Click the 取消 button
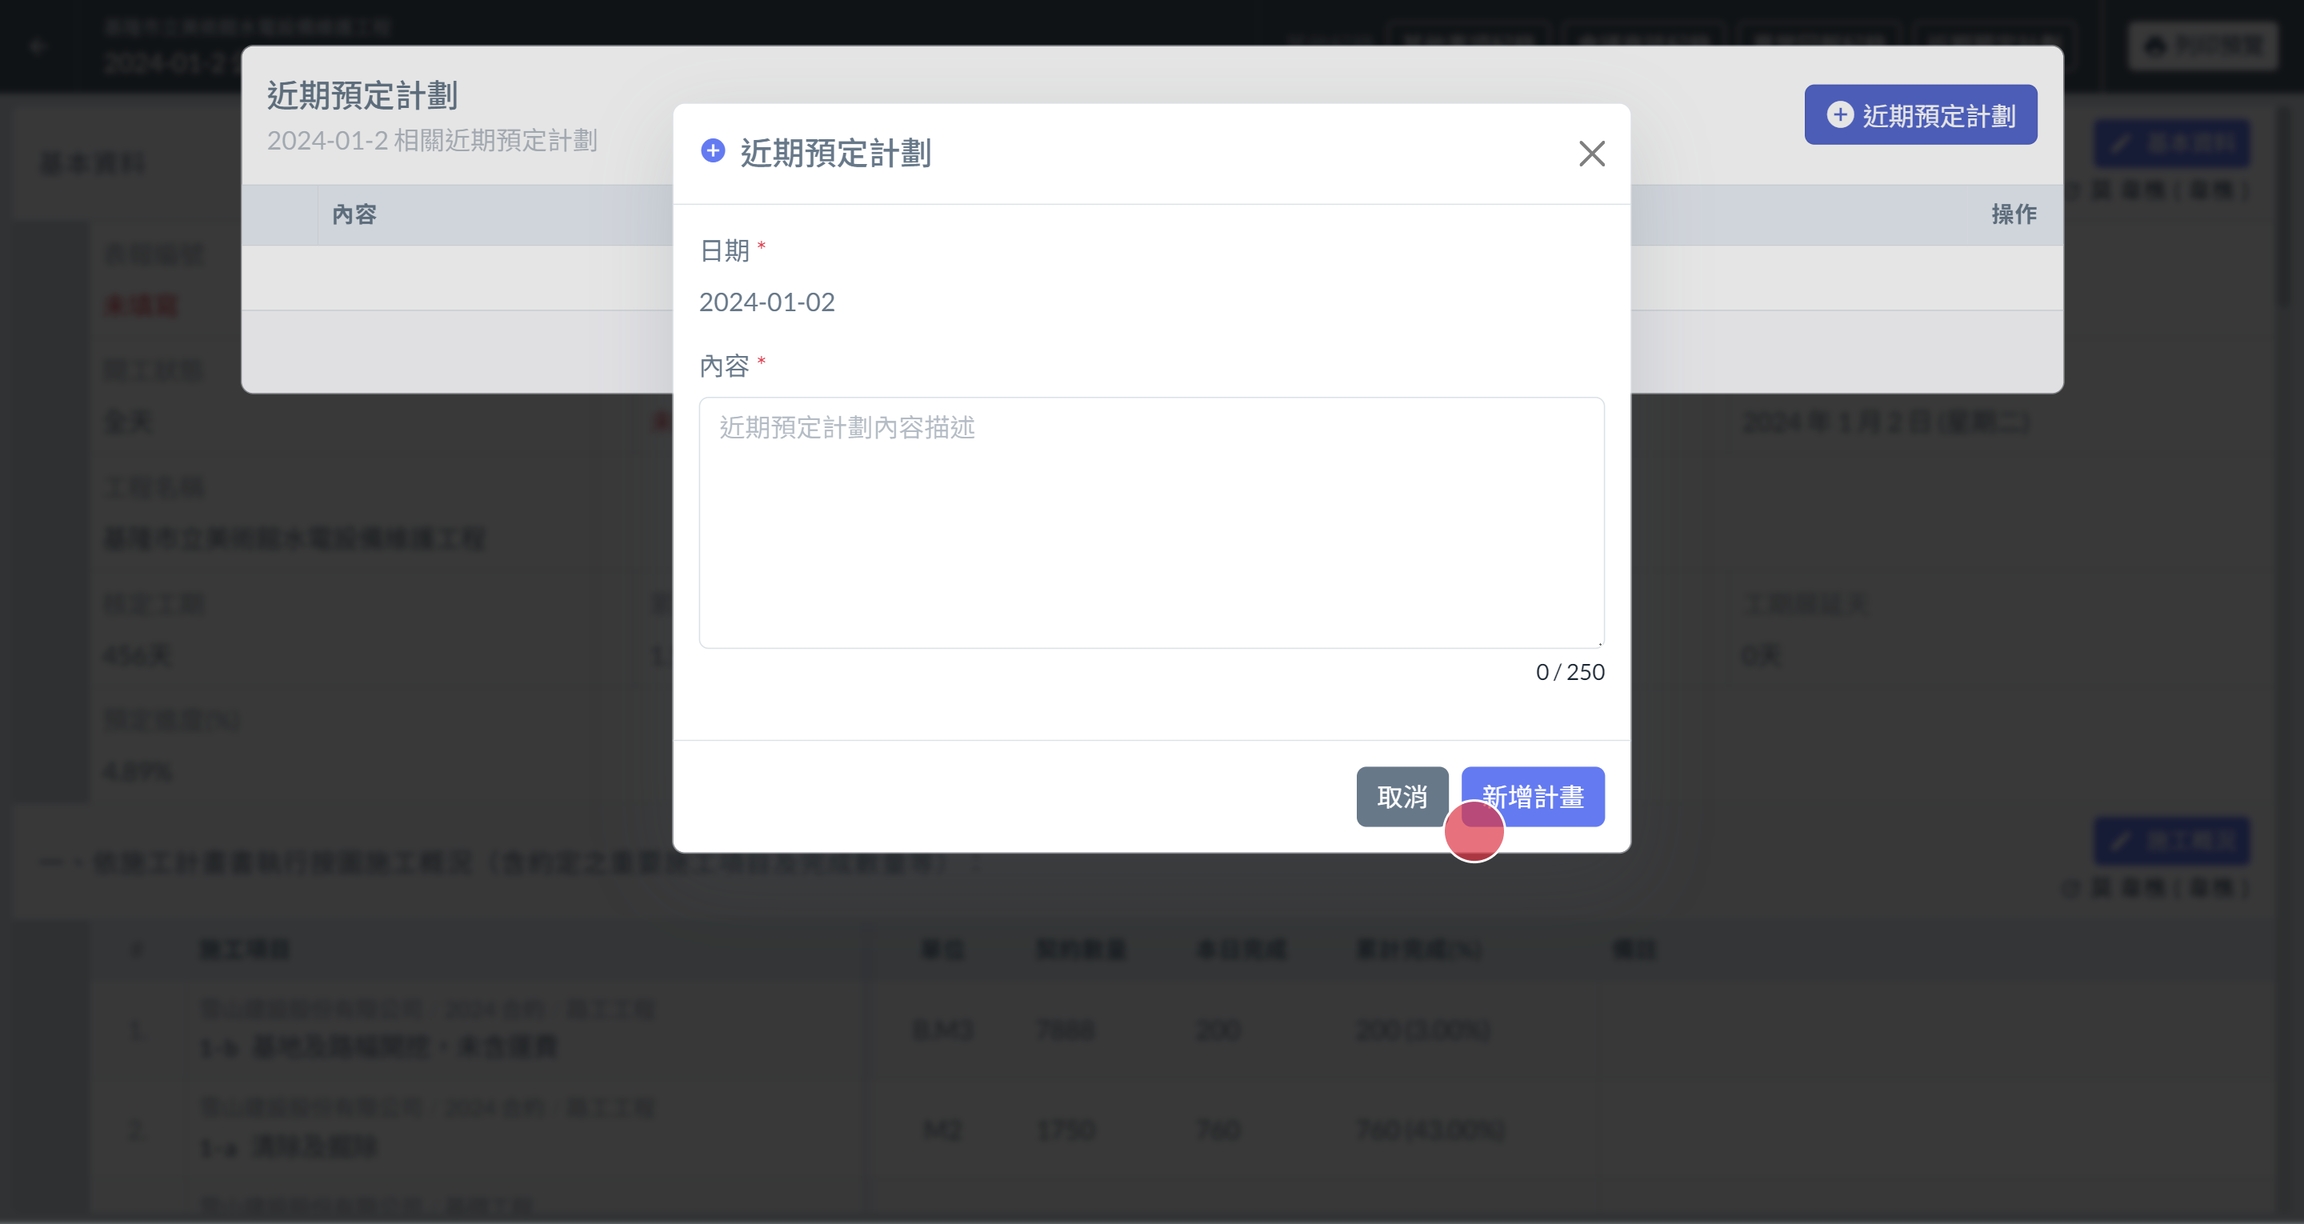 [x=1401, y=797]
